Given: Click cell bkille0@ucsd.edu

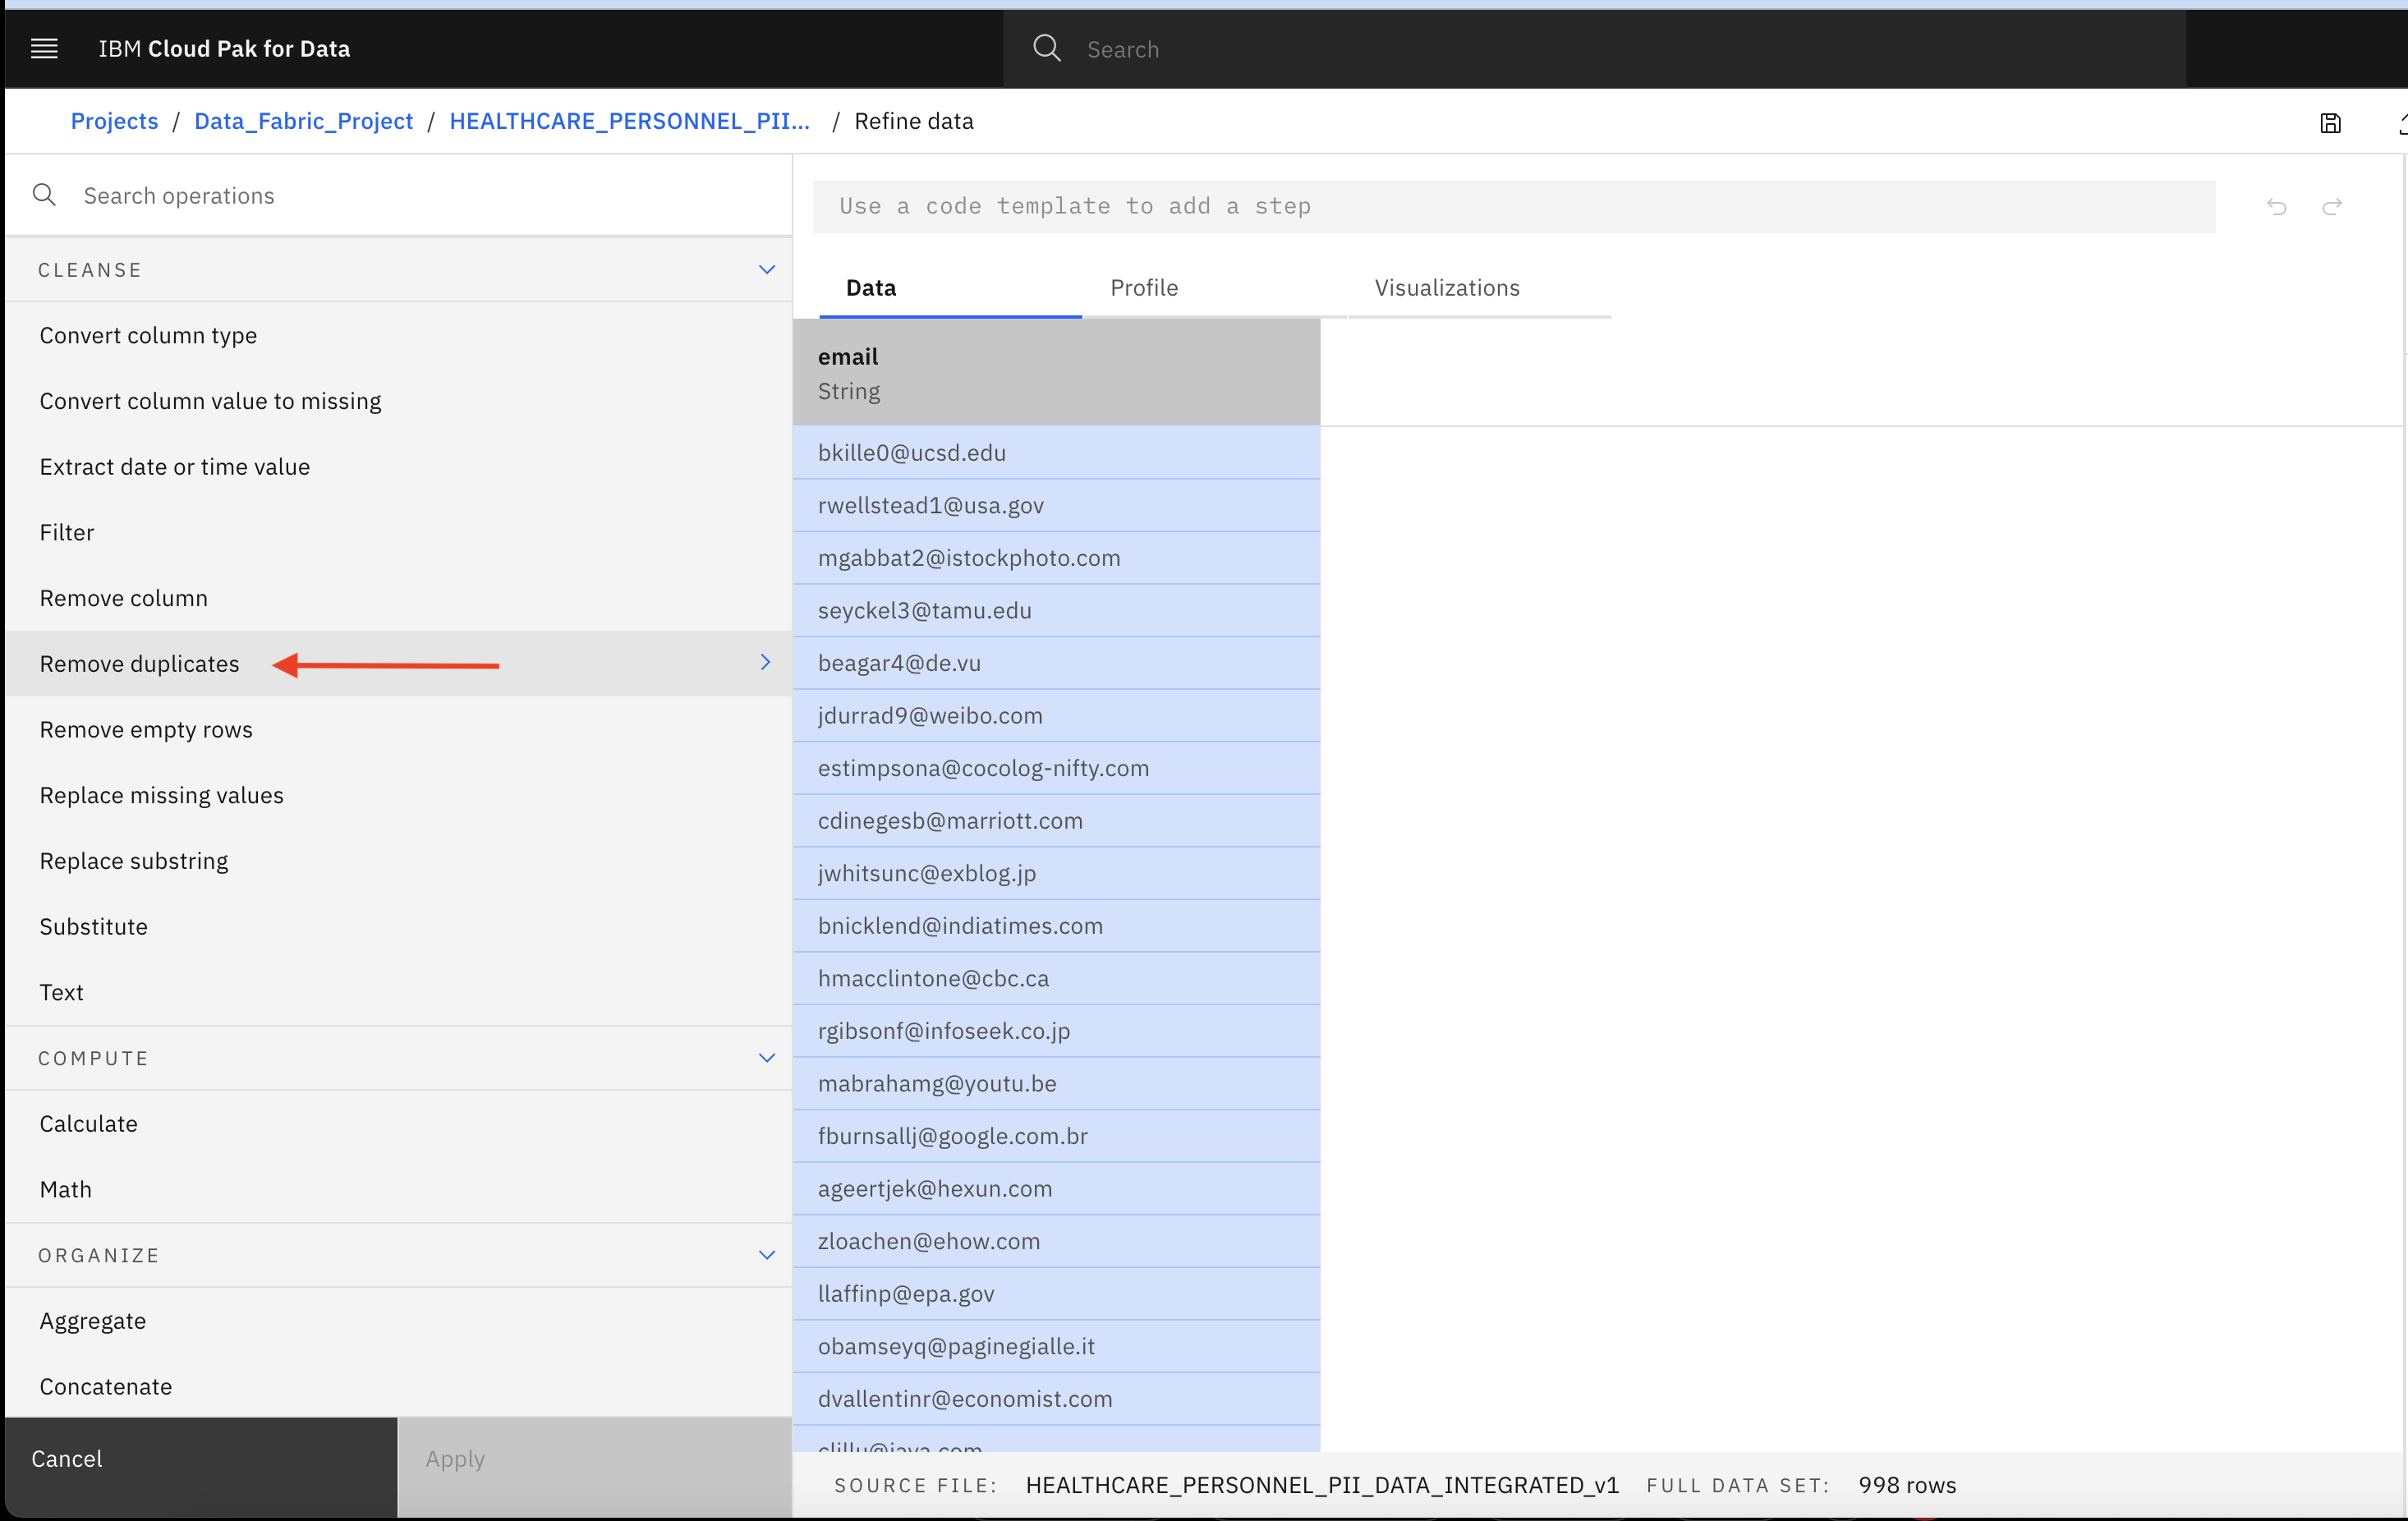Looking at the screenshot, I should [x=1056, y=453].
